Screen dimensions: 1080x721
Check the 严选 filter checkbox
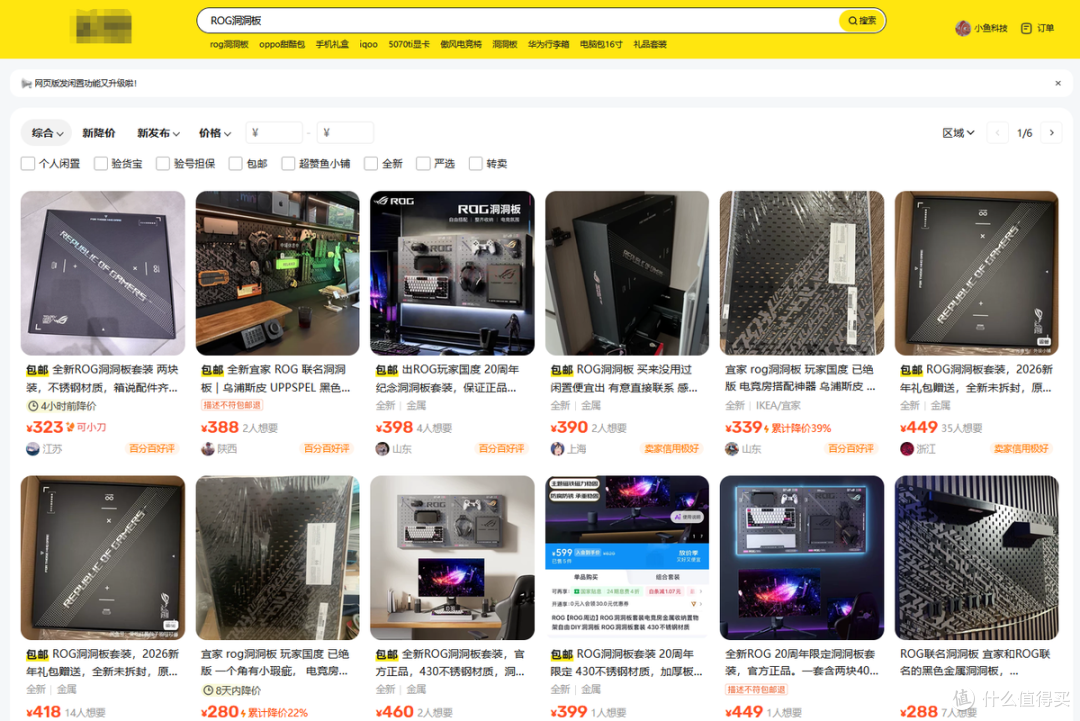click(423, 163)
